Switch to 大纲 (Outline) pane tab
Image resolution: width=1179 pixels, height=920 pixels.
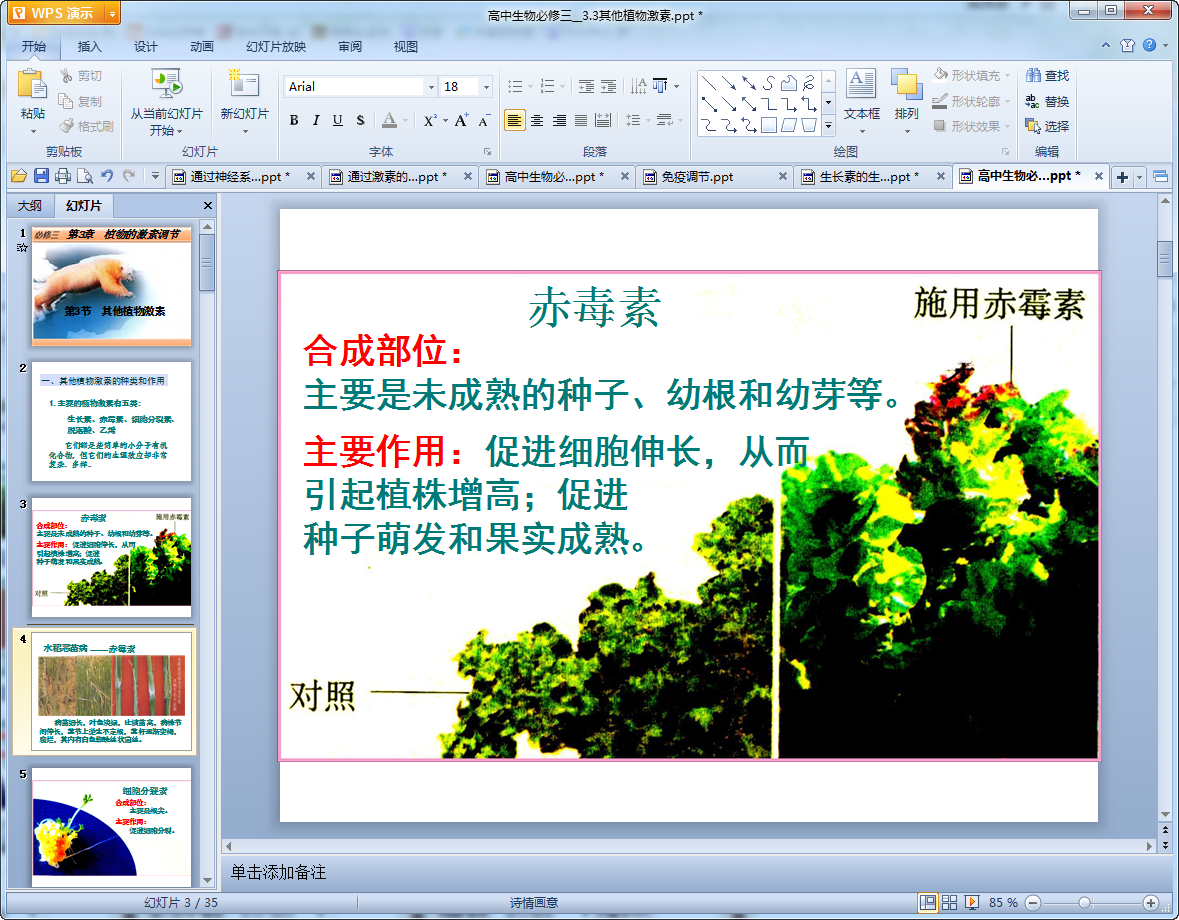[x=30, y=205]
